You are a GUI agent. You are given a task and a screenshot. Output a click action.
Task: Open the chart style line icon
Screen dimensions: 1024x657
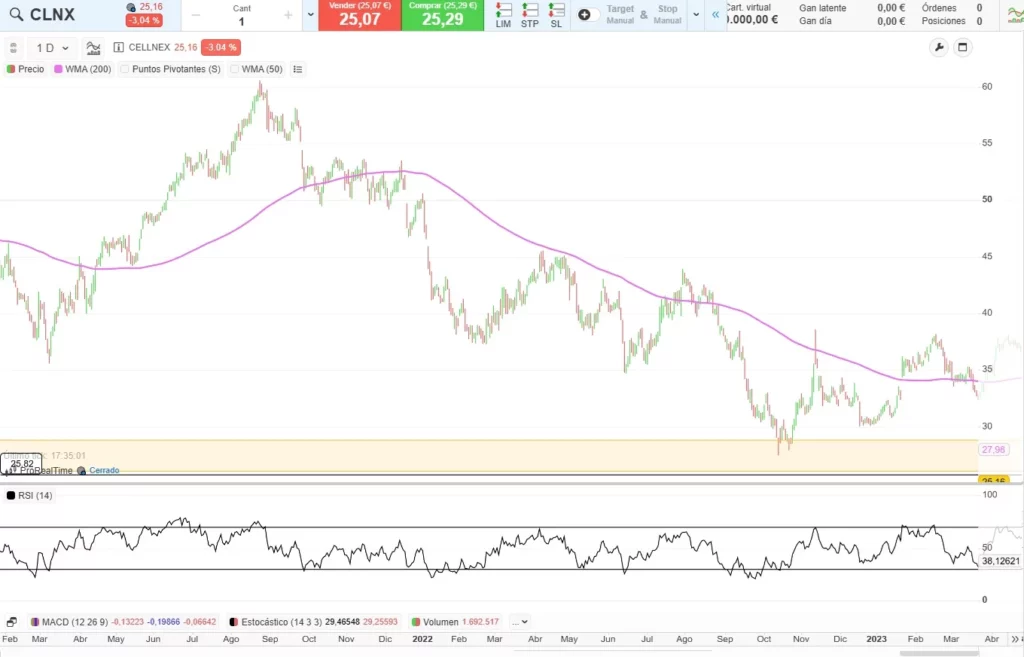point(93,47)
